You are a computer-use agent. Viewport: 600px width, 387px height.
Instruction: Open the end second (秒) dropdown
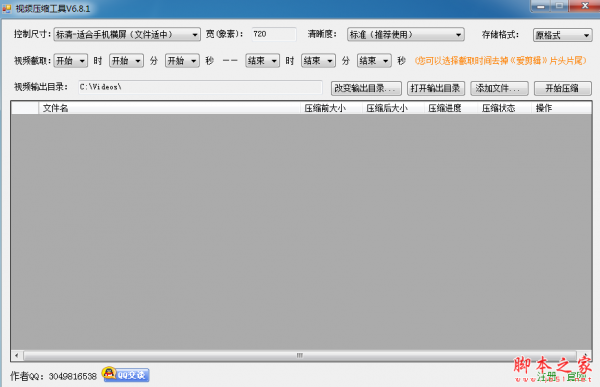point(374,60)
